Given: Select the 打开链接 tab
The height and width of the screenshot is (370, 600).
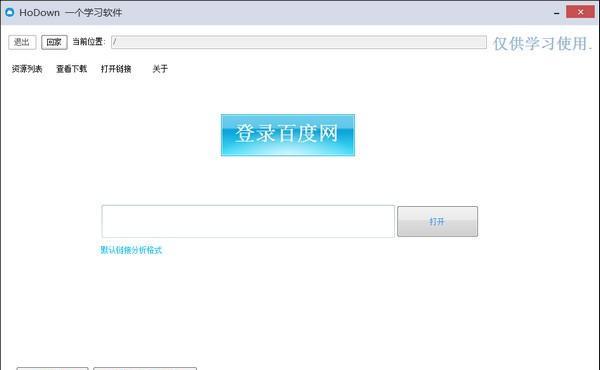Looking at the screenshot, I should pos(116,69).
